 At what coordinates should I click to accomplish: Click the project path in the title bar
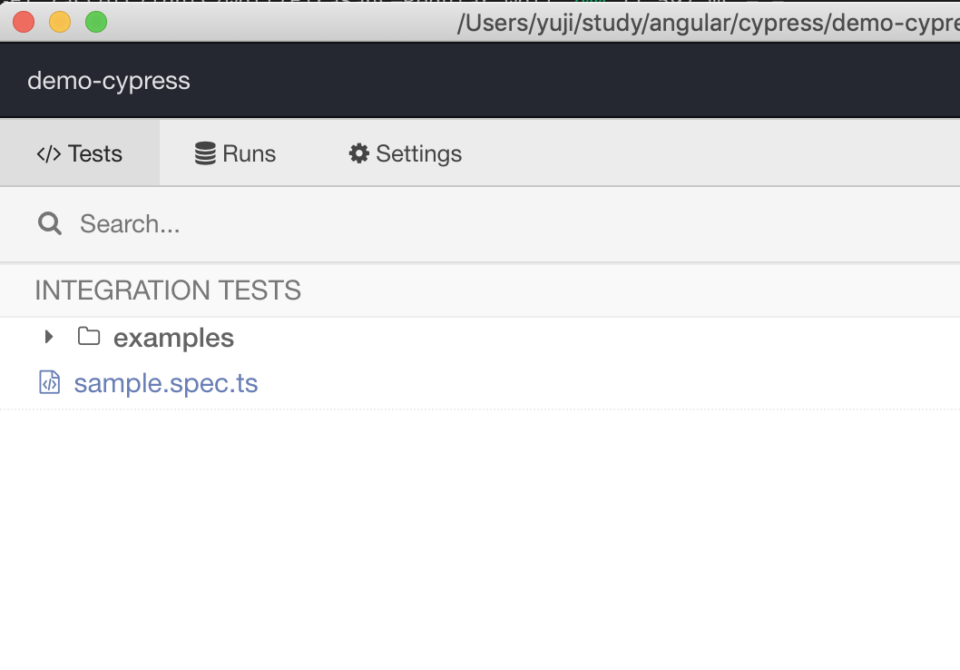[x=700, y=22]
